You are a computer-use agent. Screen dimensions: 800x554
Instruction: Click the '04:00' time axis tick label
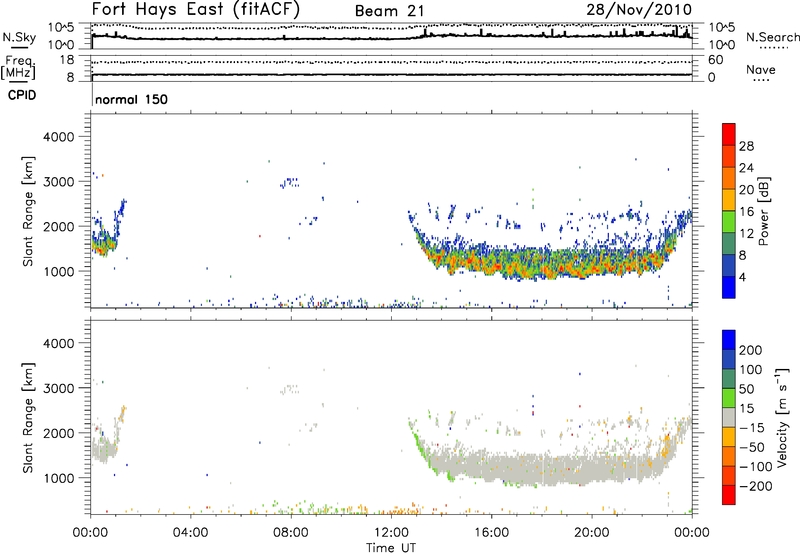tap(190, 533)
